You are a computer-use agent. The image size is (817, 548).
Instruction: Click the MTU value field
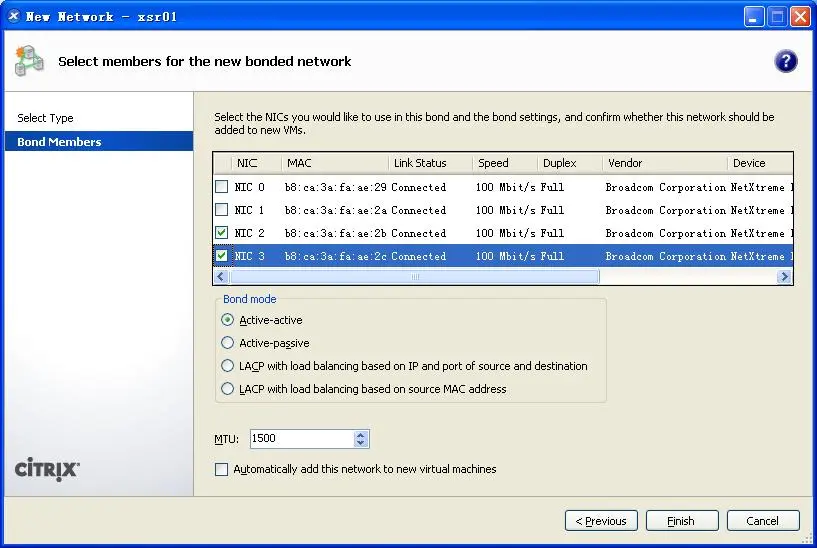[x=302, y=439]
